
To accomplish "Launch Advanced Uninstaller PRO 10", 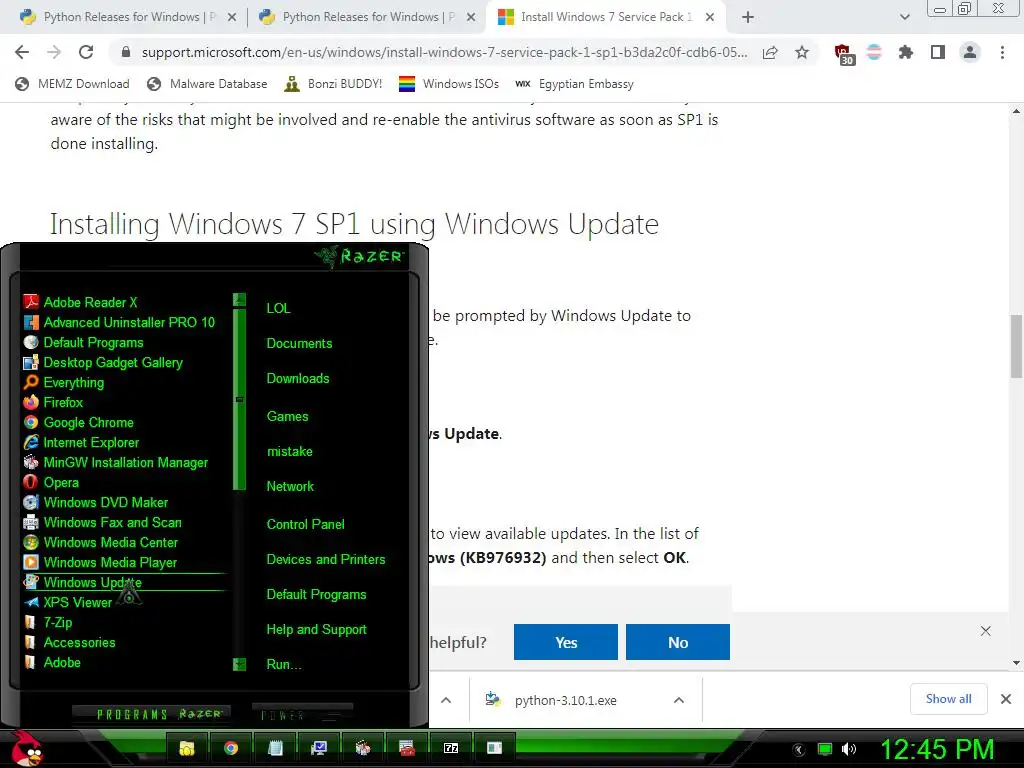I will click(119, 323).
